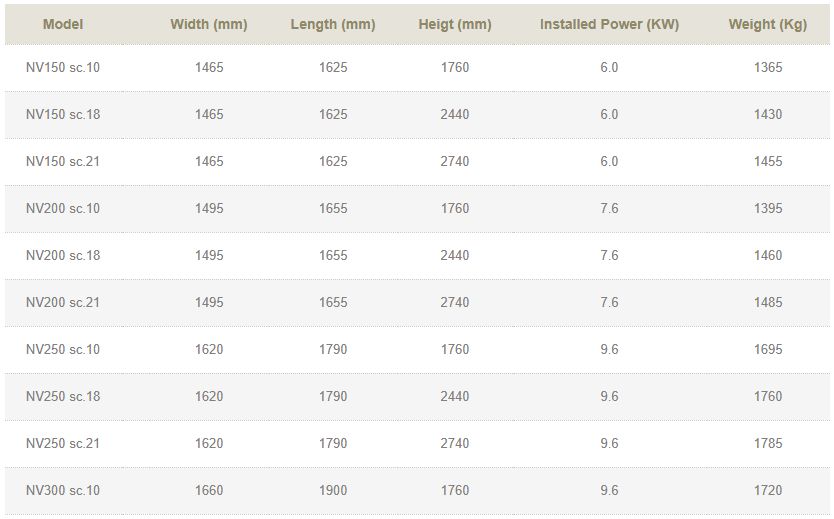Select the NV250 sc.18 model cell
The image size is (834, 519).
(63, 397)
